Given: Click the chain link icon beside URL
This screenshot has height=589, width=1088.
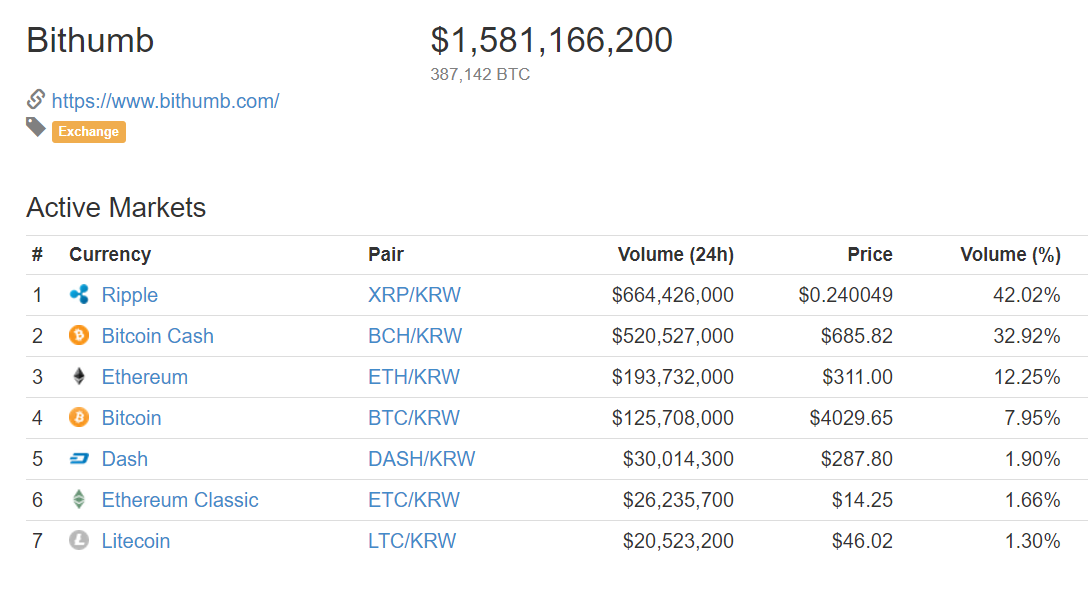Looking at the screenshot, I should click(36, 99).
